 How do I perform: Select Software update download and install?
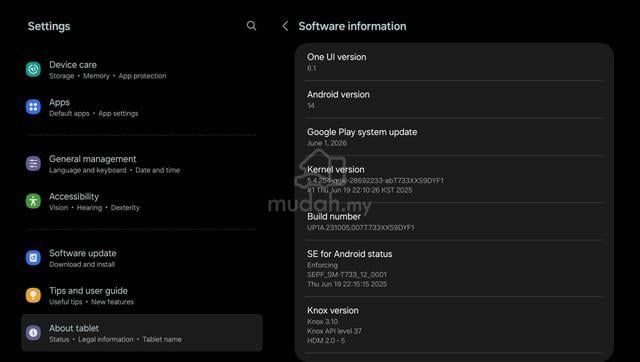click(x=142, y=258)
